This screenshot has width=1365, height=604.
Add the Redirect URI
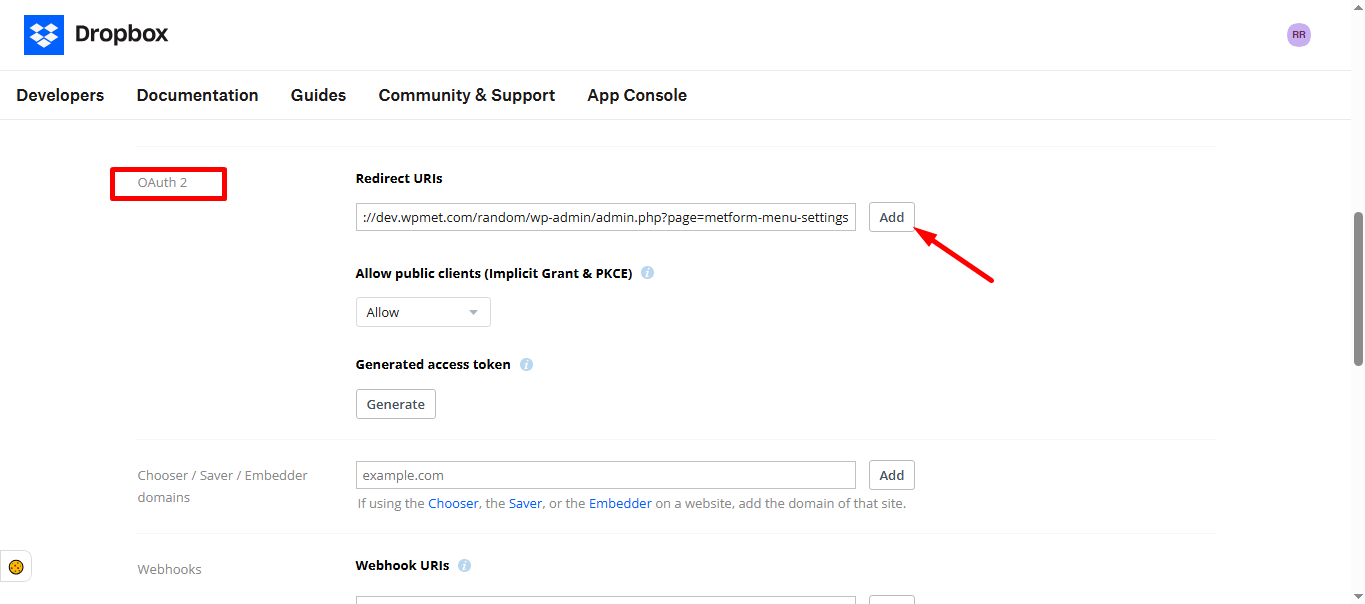coord(891,217)
